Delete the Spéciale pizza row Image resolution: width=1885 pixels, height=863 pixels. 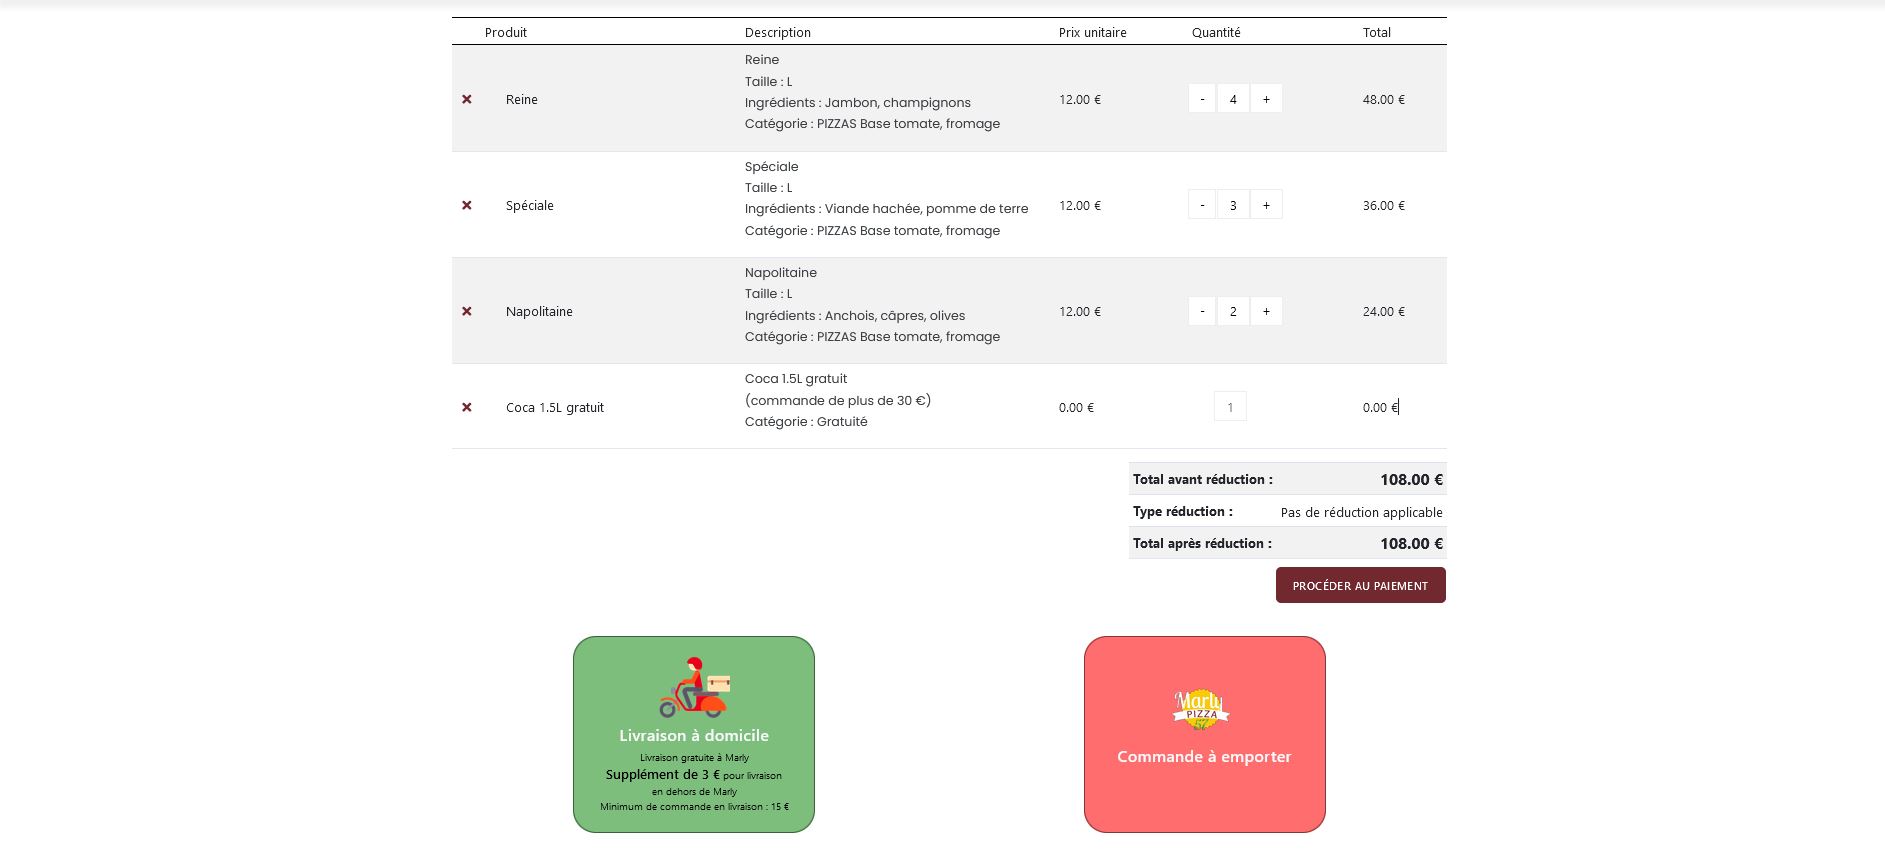tap(466, 205)
